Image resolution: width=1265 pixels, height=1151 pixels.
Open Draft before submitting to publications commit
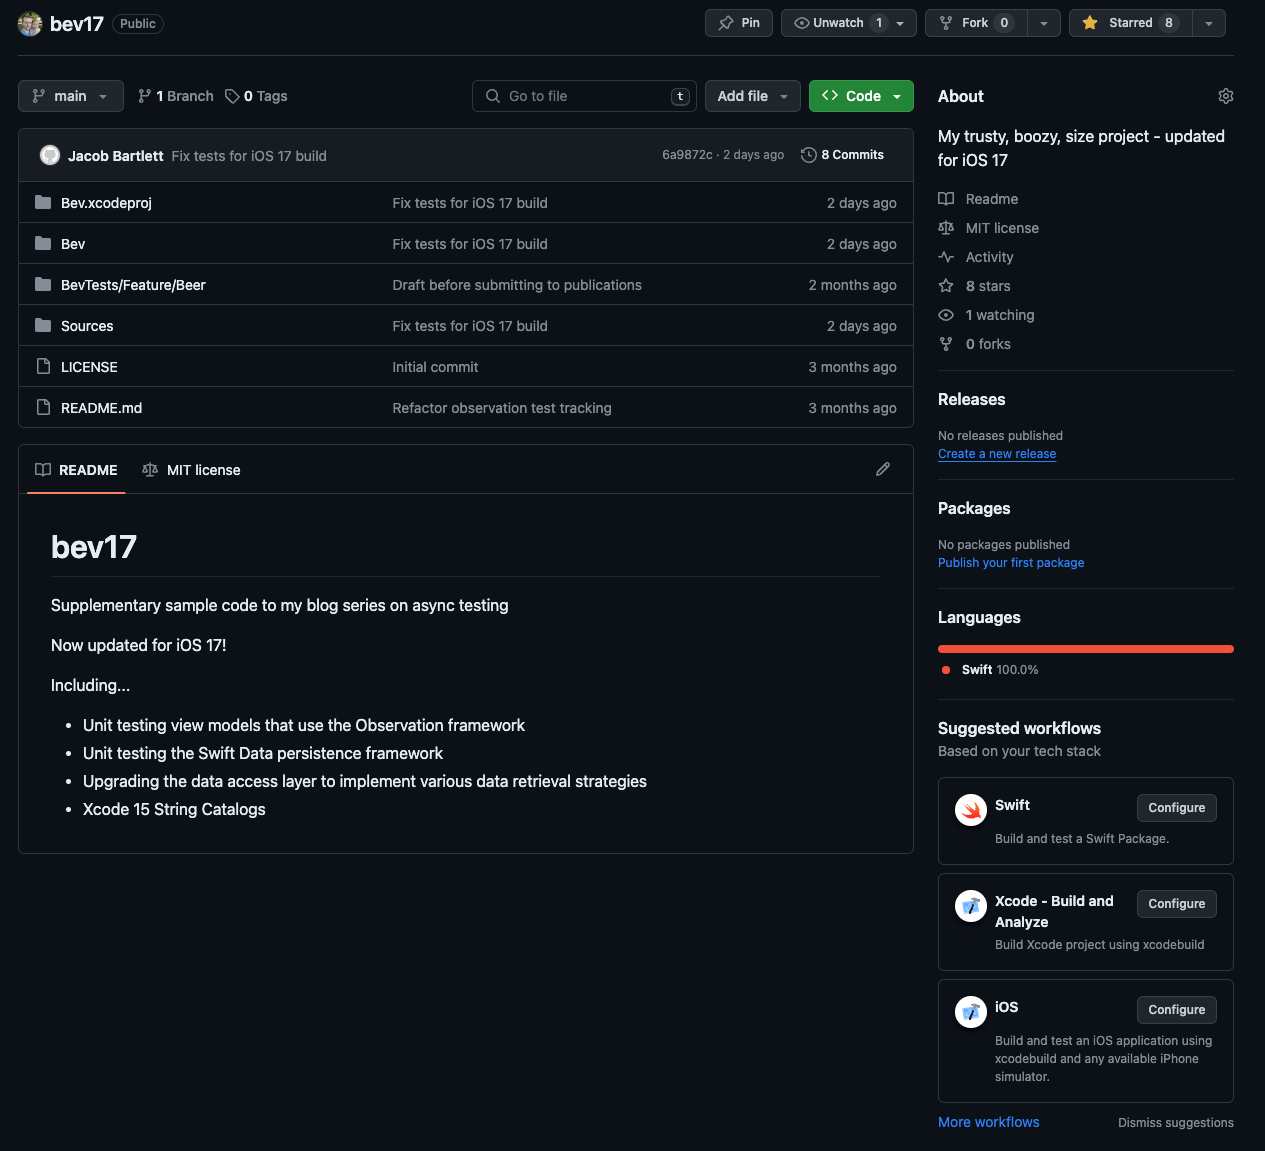tap(517, 285)
